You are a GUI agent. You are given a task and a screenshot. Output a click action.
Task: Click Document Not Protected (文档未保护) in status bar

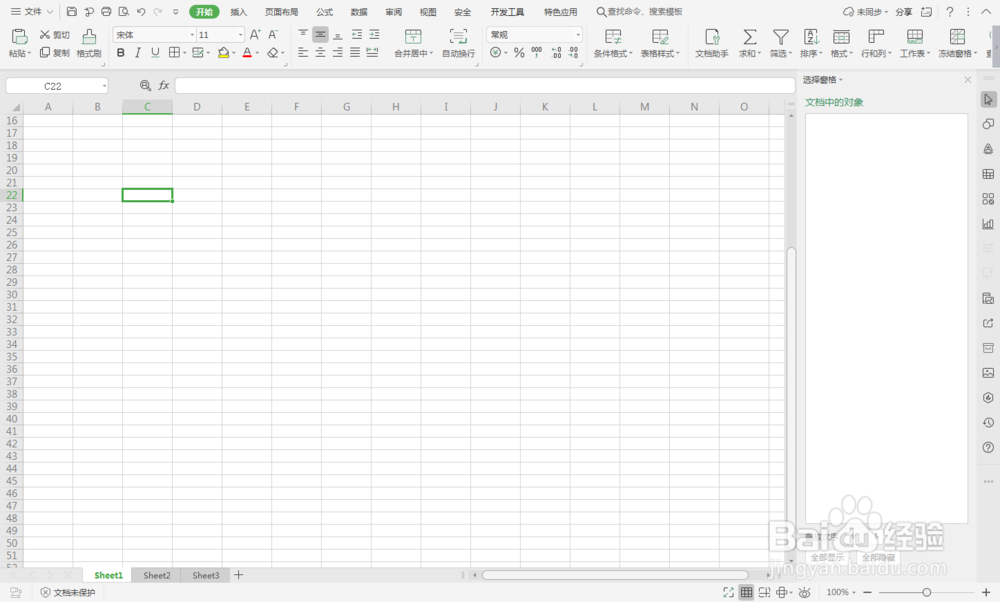[x=68, y=592]
